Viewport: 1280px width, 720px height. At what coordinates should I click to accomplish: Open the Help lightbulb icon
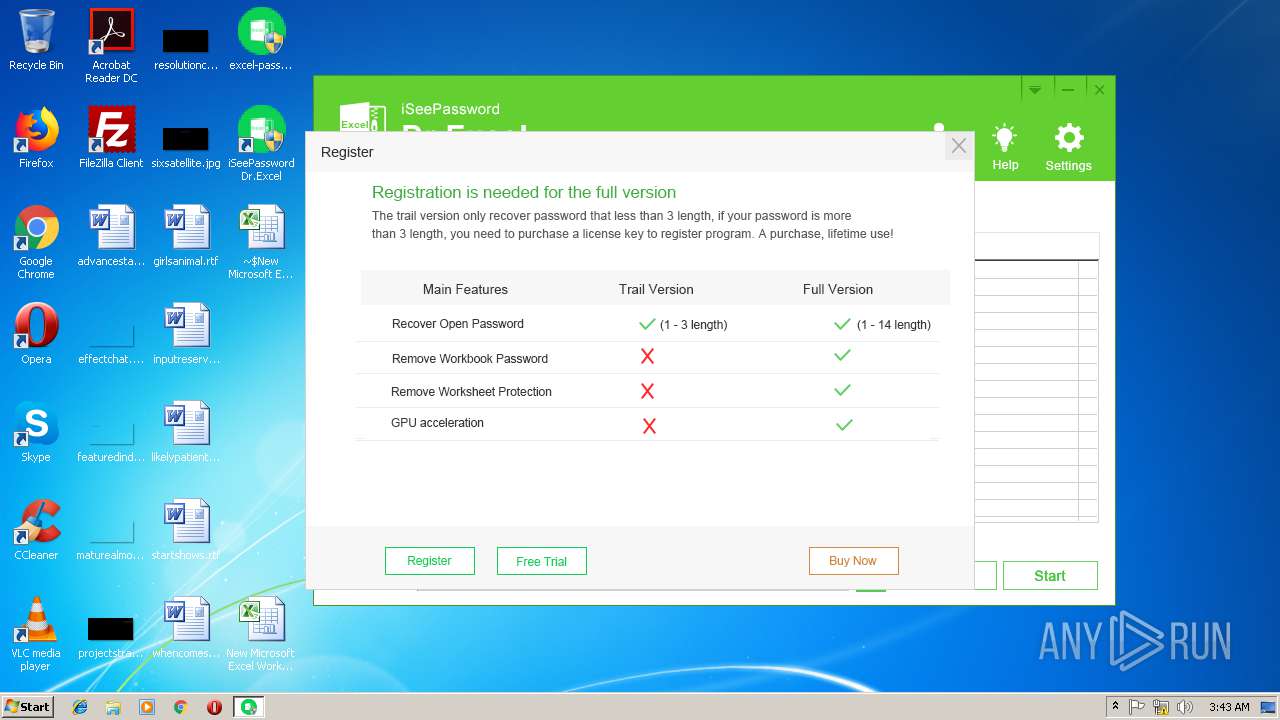point(1005,148)
